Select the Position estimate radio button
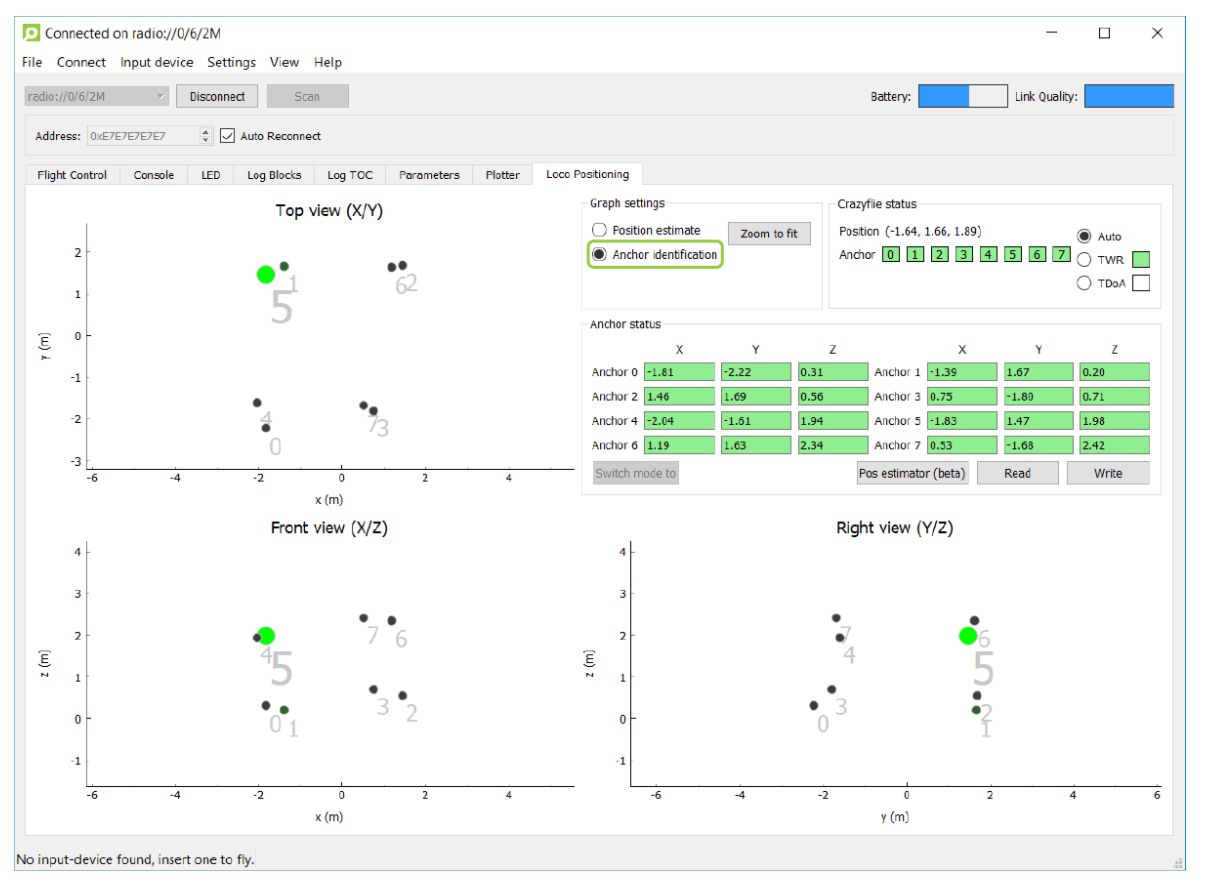Viewport: 1228px width, 892px height. [600, 230]
